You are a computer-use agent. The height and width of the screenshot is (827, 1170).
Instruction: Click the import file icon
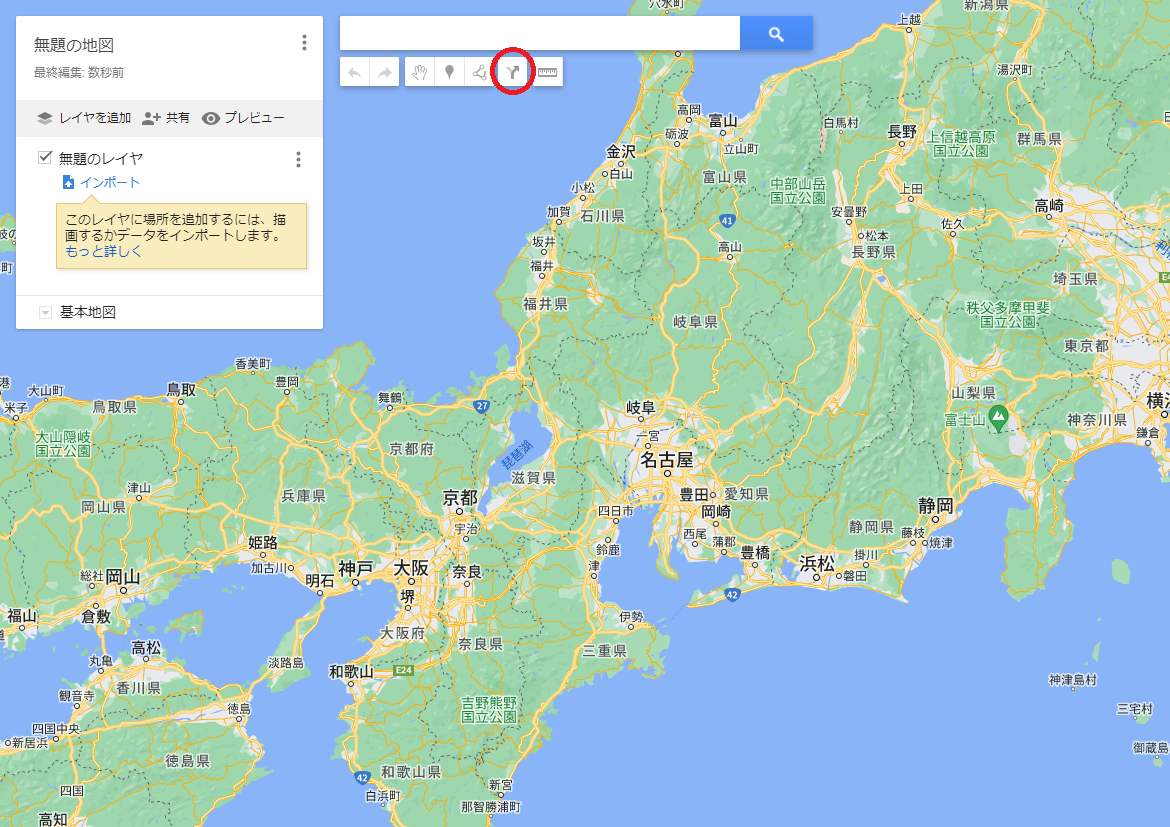click(68, 182)
